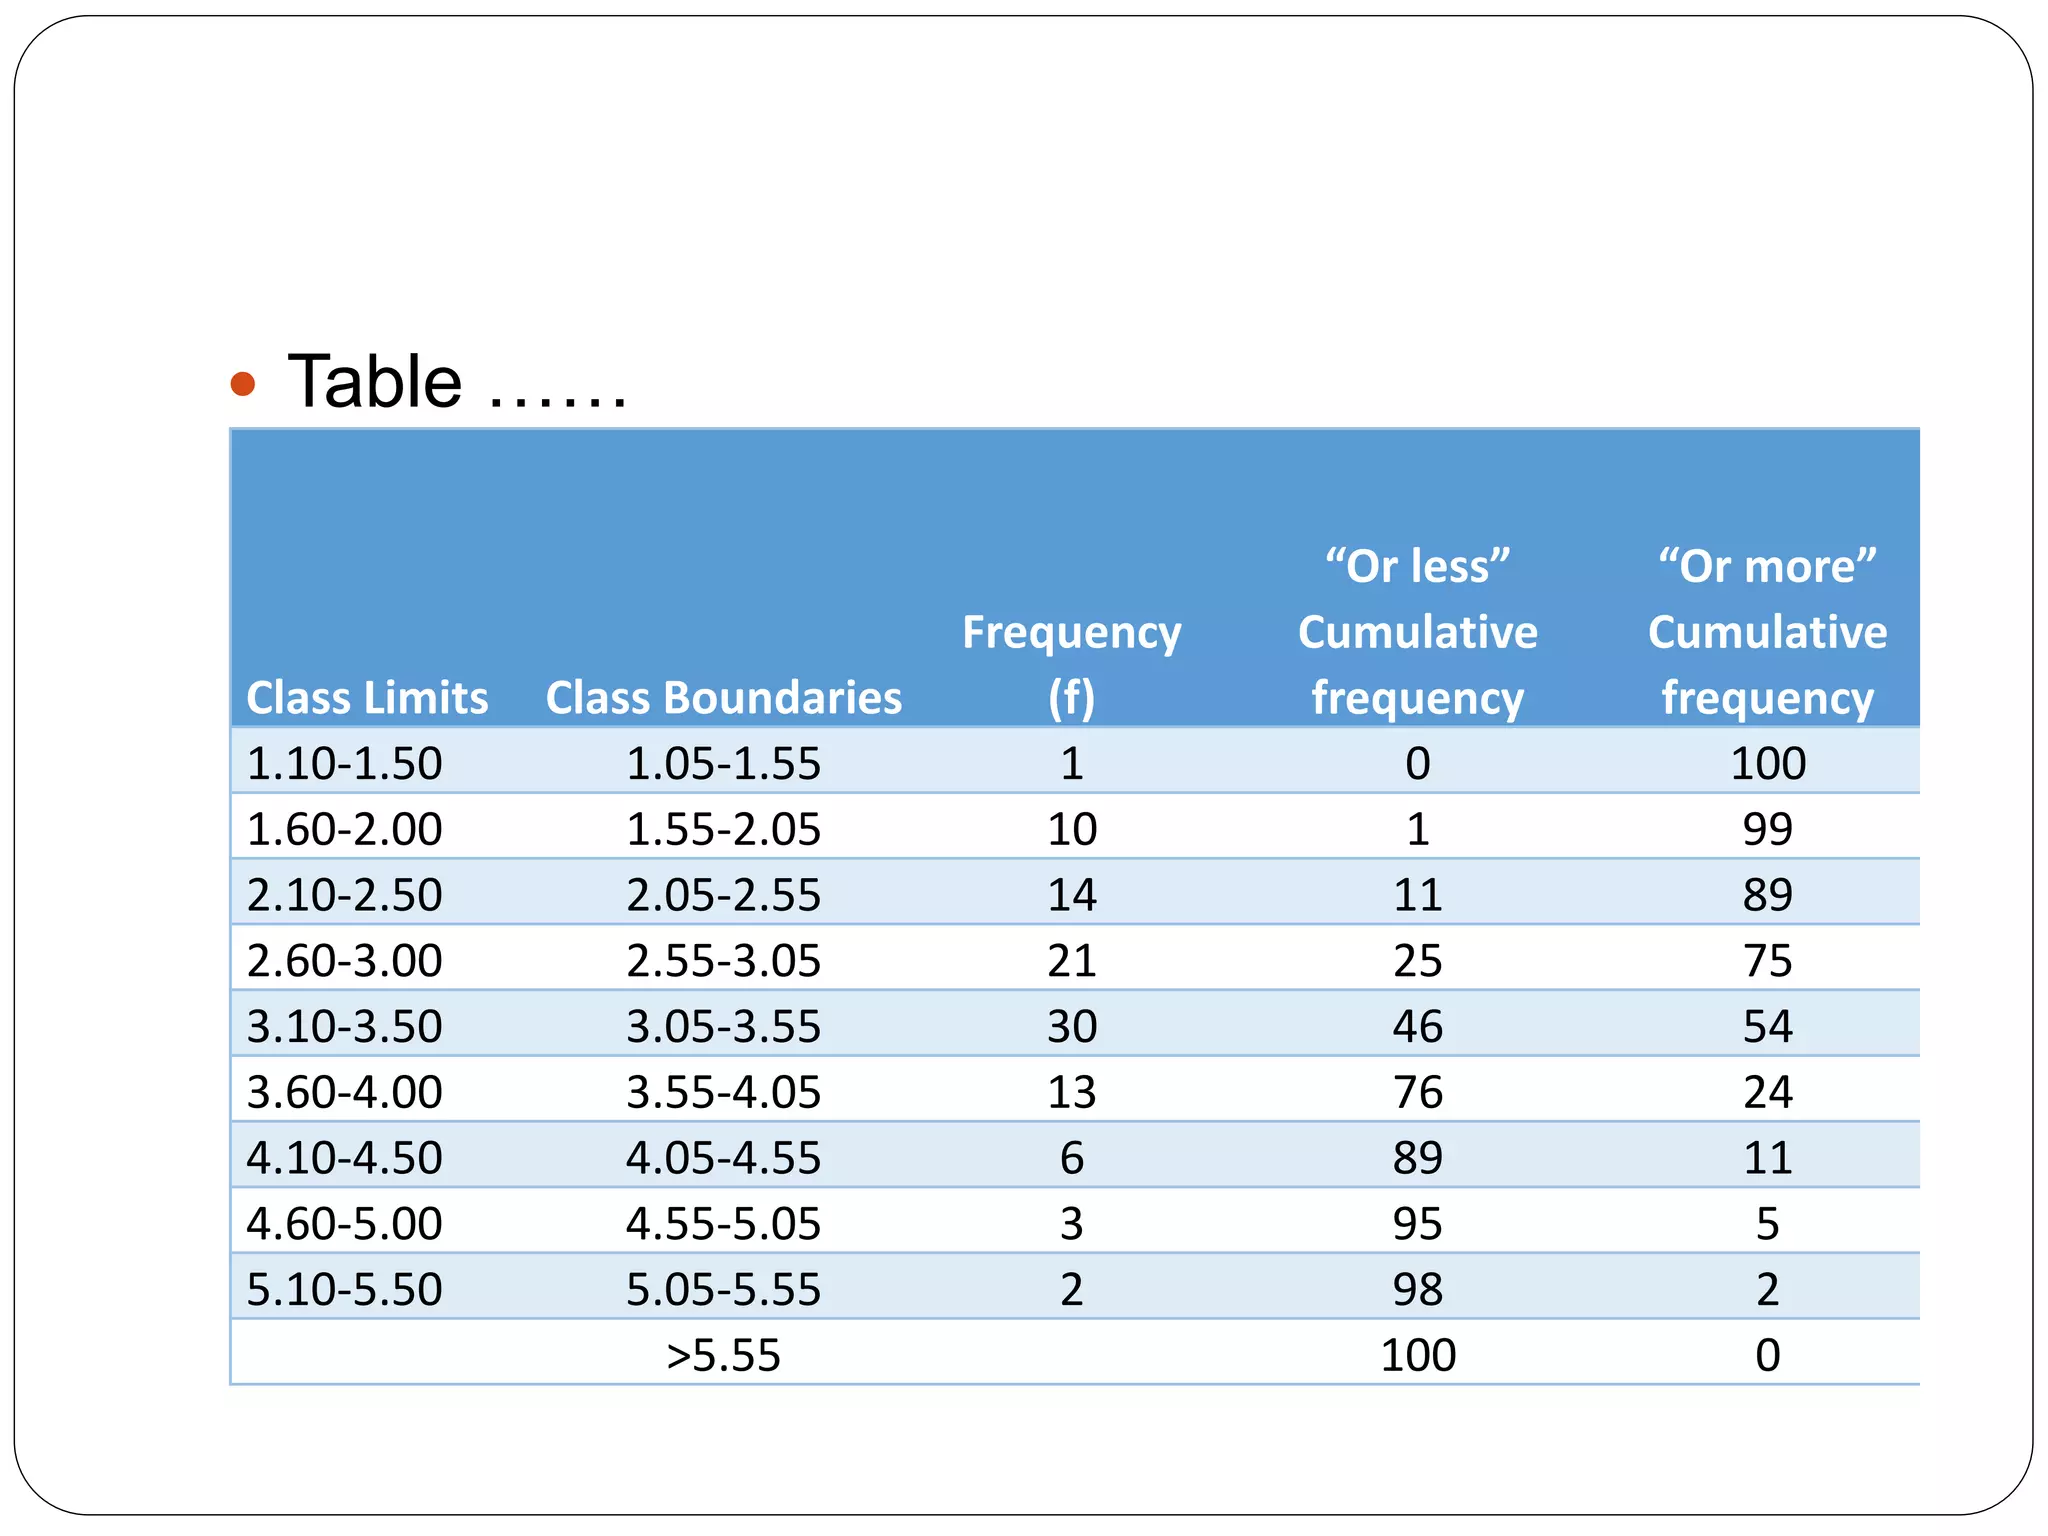Viewport: 2048px width, 1536px height.
Task: Click class boundaries cell 2.05-2.55
Action: [723, 895]
